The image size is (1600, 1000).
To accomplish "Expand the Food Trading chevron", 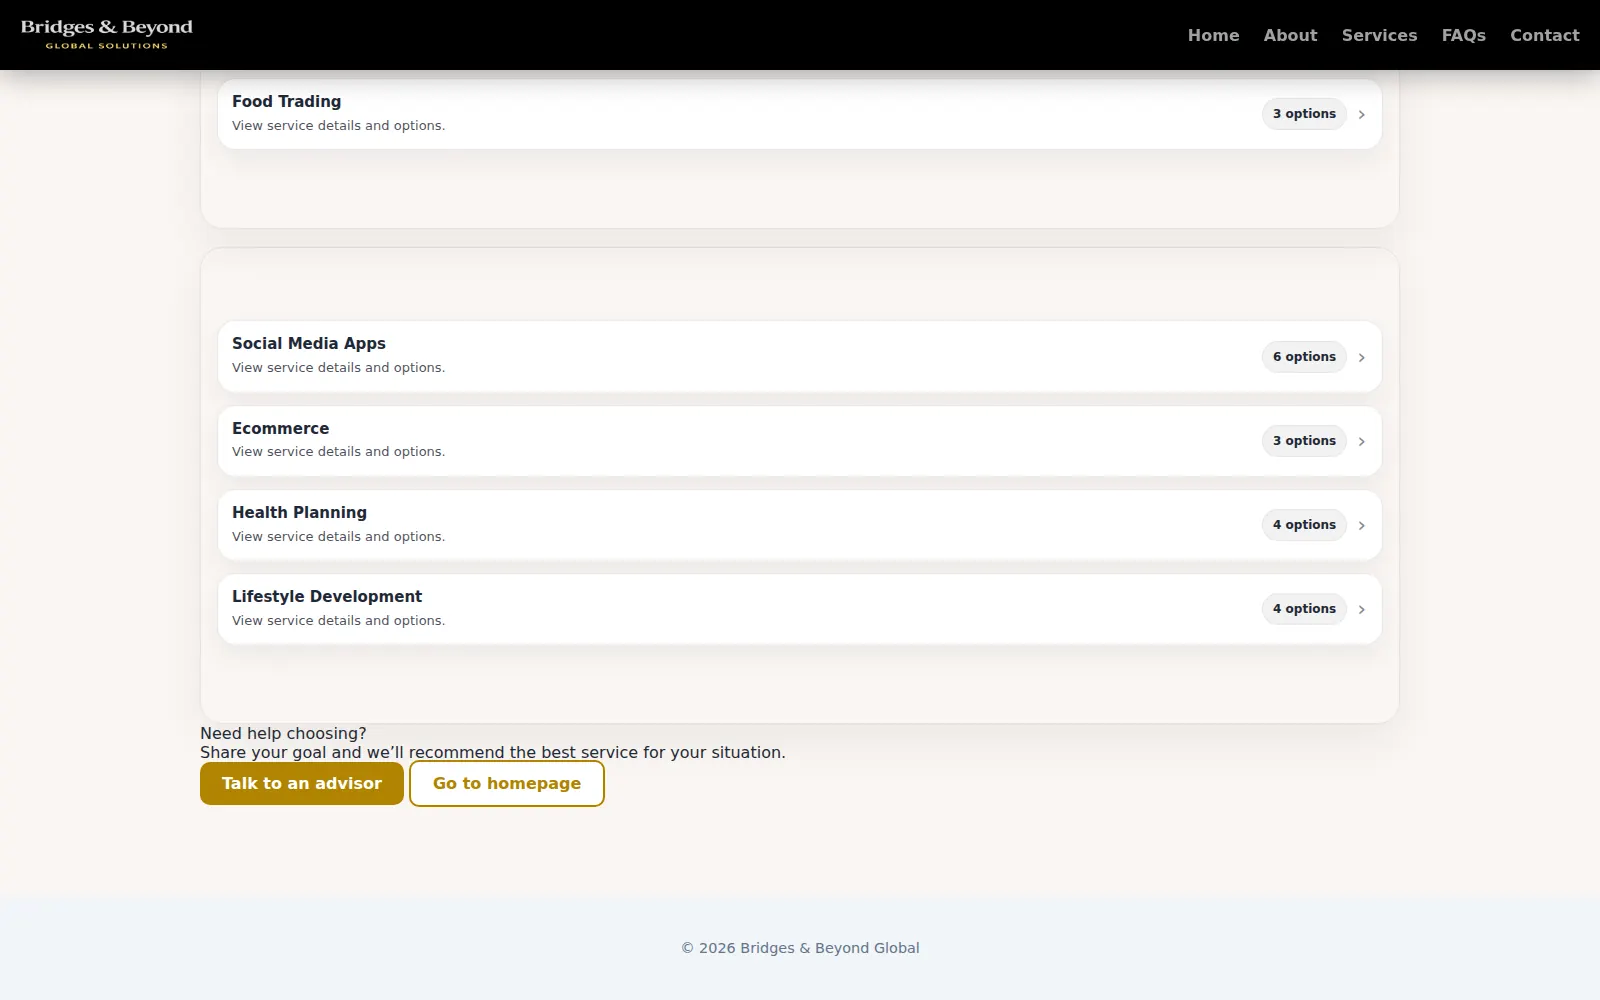I will pyautogui.click(x=1361, y=114).
